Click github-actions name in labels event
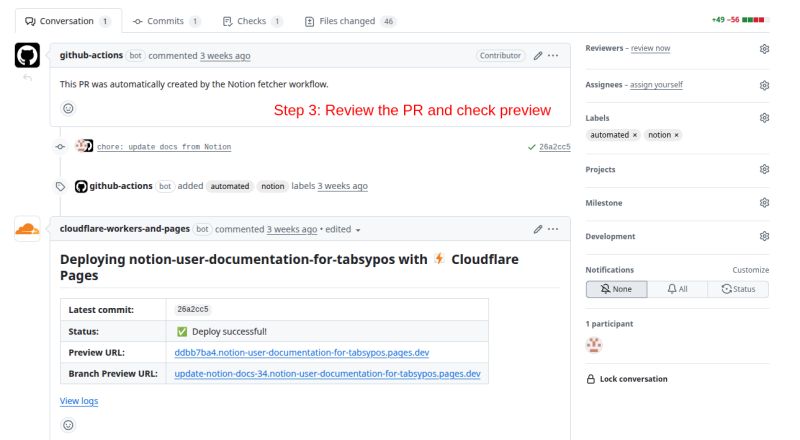 tap(121, 186)
